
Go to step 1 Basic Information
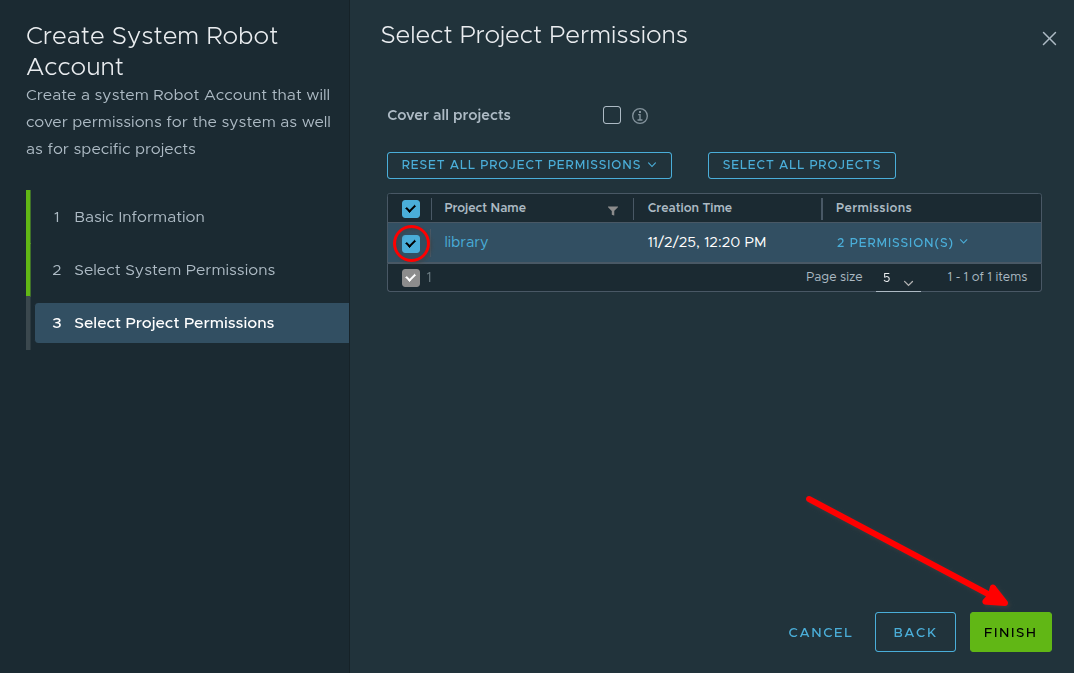tap(139, 217)
